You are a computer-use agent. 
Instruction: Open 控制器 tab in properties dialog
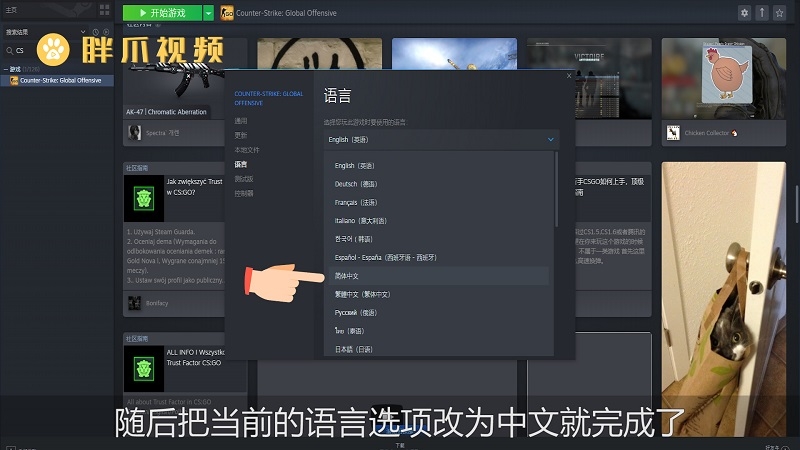(244, 193)
